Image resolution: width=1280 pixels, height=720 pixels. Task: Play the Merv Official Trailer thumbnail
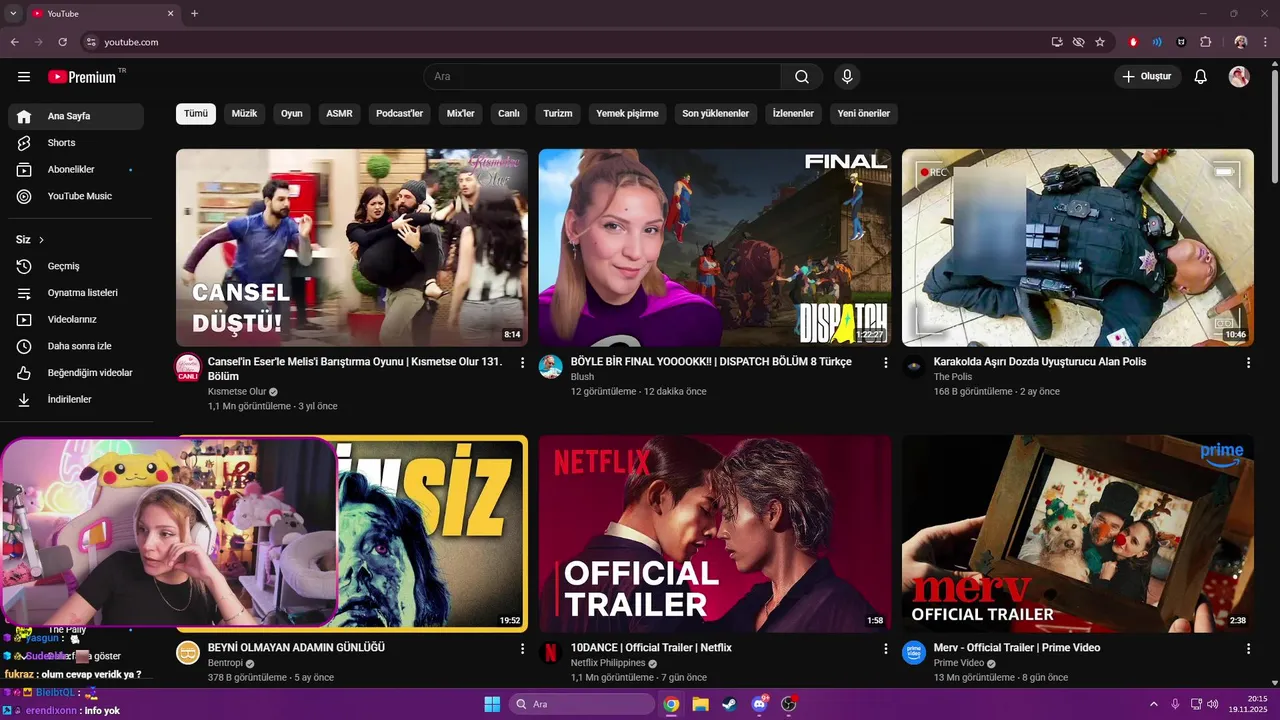[x=1078, y=534]
